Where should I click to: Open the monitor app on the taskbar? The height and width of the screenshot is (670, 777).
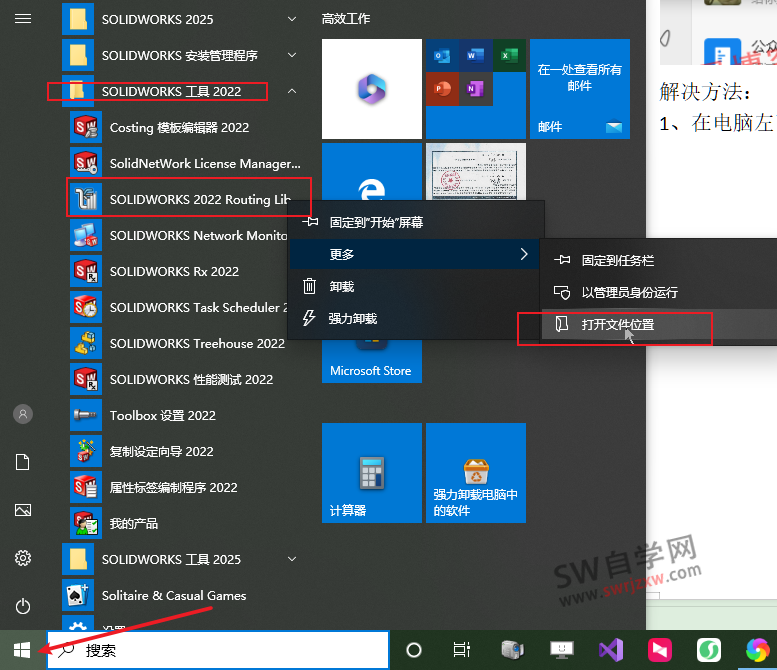point(561,650)
